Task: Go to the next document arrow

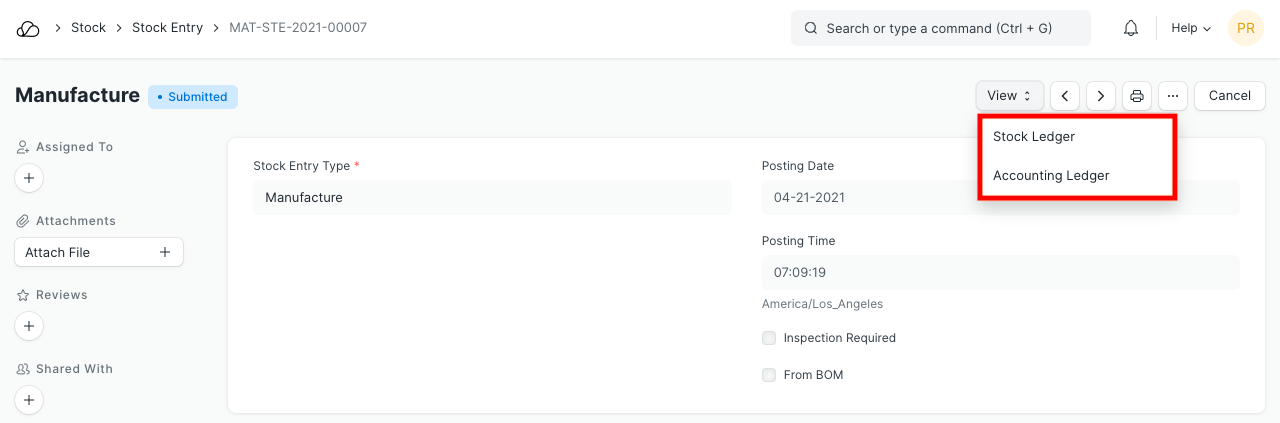Action: click(x=1101, y=96)
